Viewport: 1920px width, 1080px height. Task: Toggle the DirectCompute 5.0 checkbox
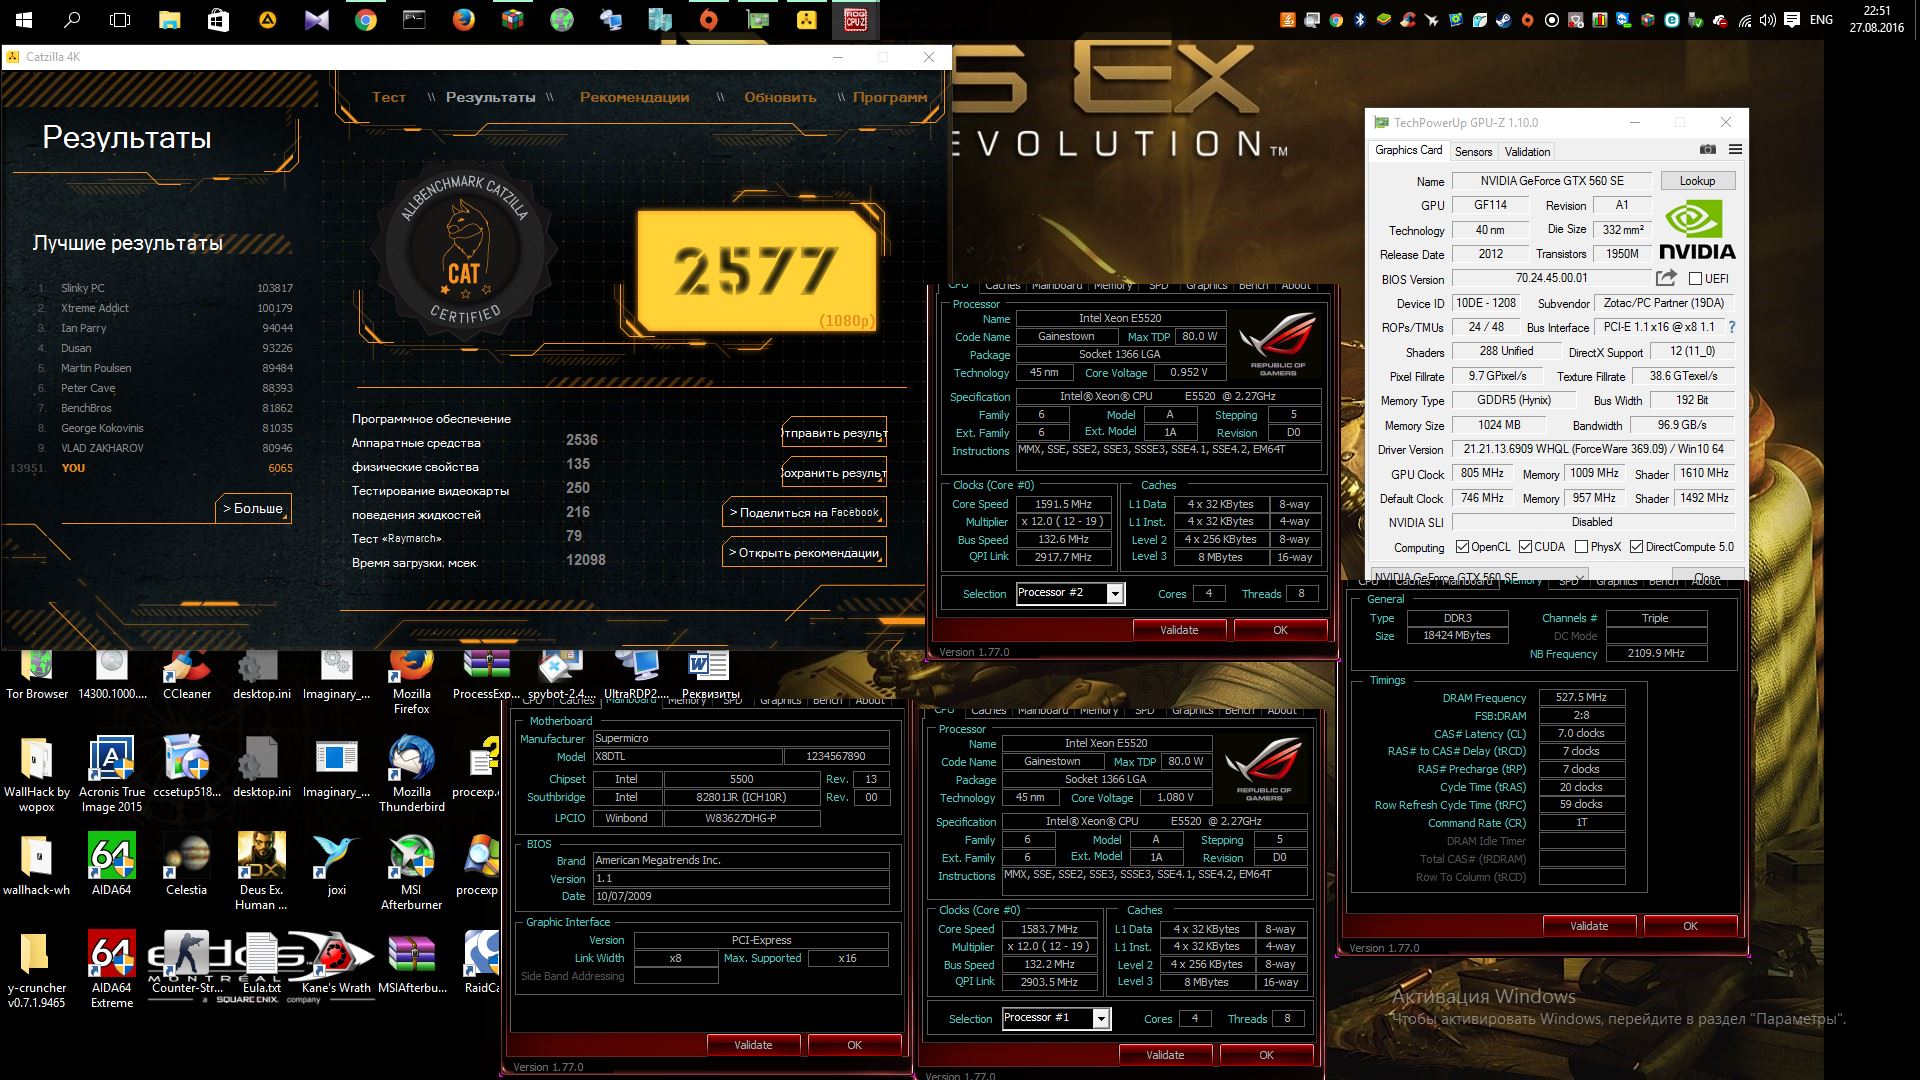(x=1636, y=547)
